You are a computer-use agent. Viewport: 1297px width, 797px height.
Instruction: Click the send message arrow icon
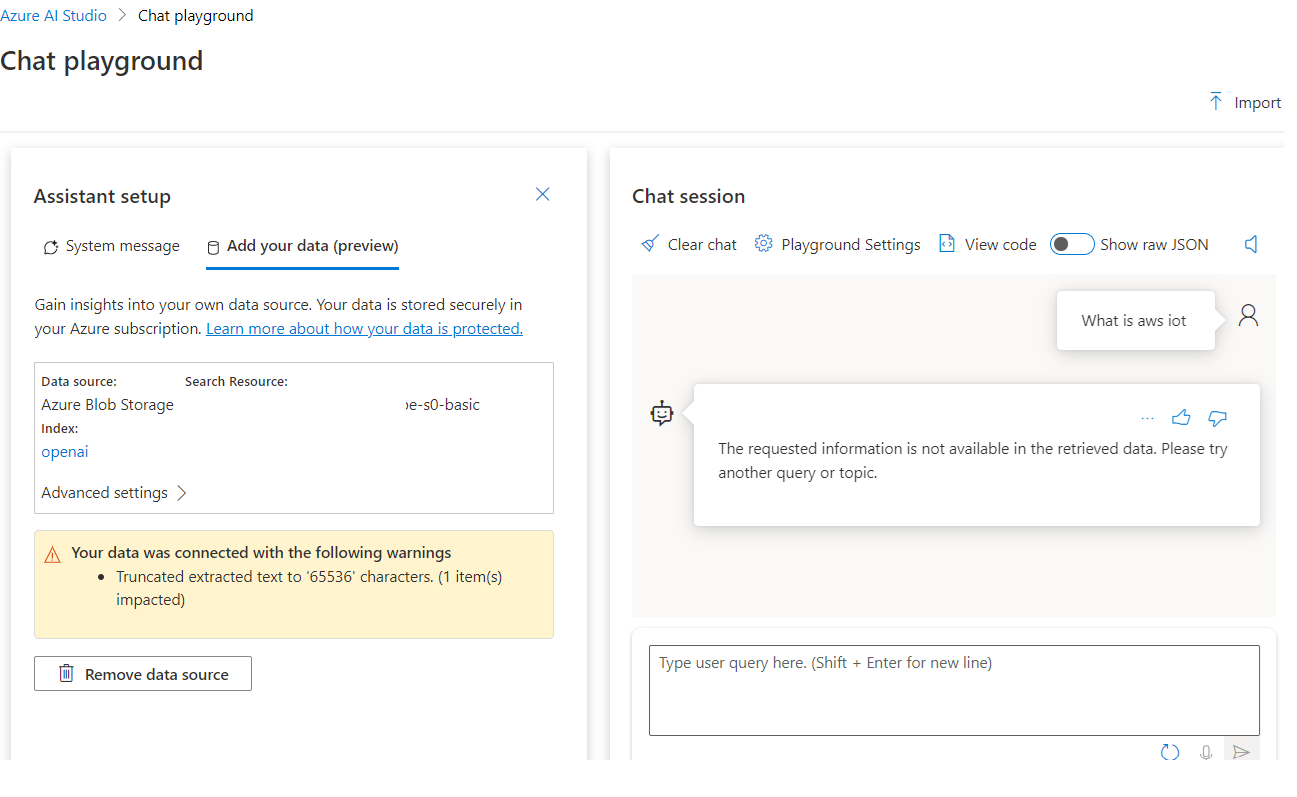[x=1241, y=752]
